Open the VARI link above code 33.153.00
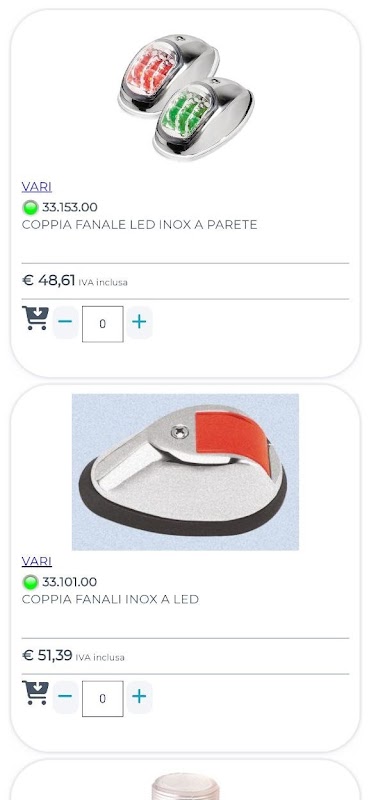 (37, 187)
